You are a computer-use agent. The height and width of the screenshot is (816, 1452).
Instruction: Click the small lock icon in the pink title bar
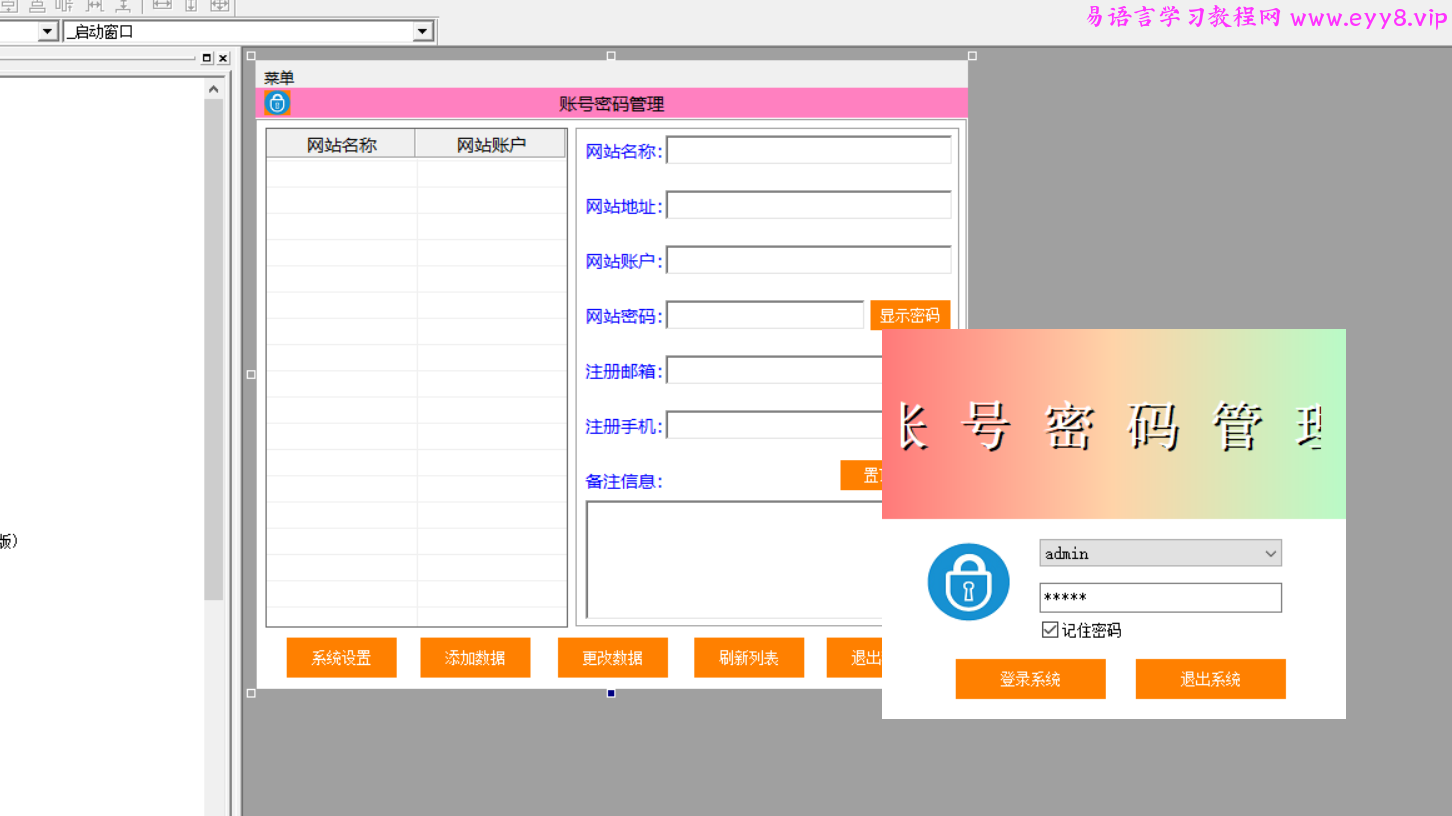(278, 103)
